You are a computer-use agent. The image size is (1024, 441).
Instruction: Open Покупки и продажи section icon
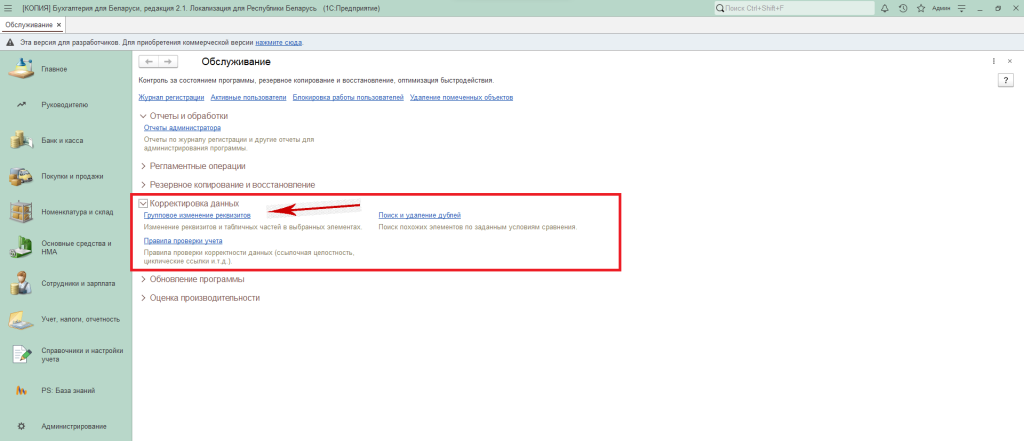coord(21,176)
